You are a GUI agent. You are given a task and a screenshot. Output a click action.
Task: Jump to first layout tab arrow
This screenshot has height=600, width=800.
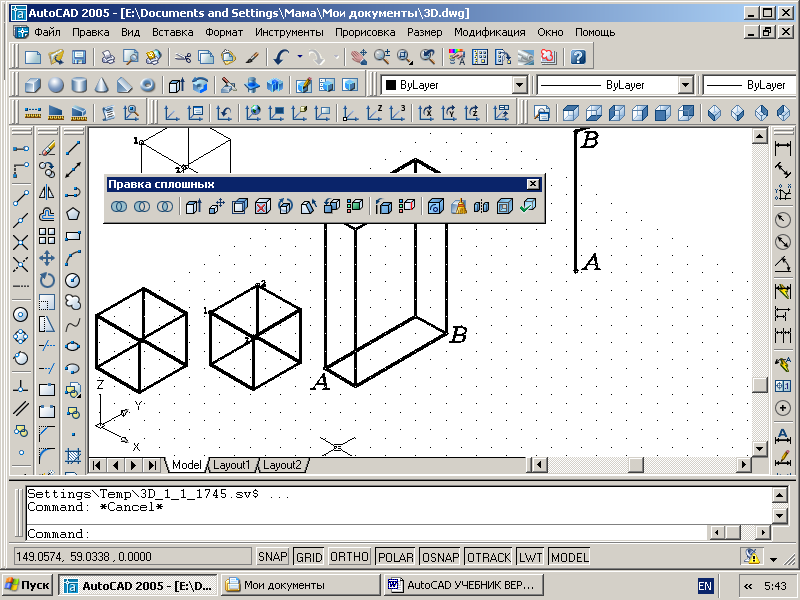point(97,465)
